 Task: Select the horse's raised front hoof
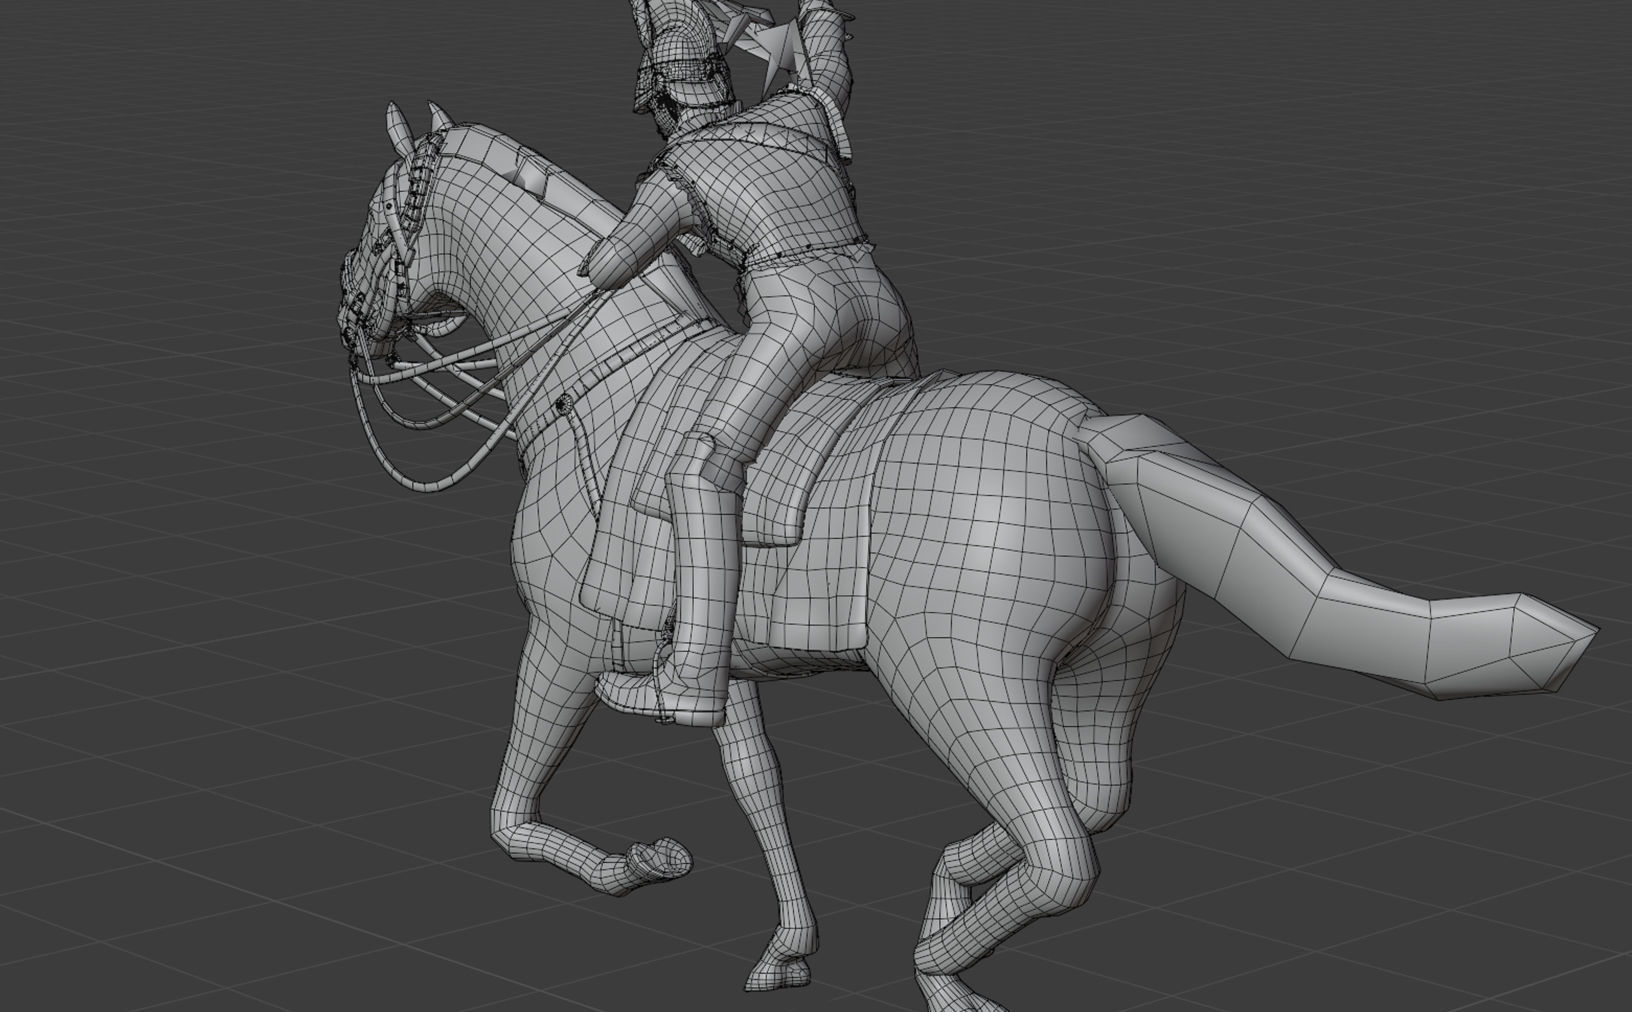pyautogui.click(x=662, y=860)
